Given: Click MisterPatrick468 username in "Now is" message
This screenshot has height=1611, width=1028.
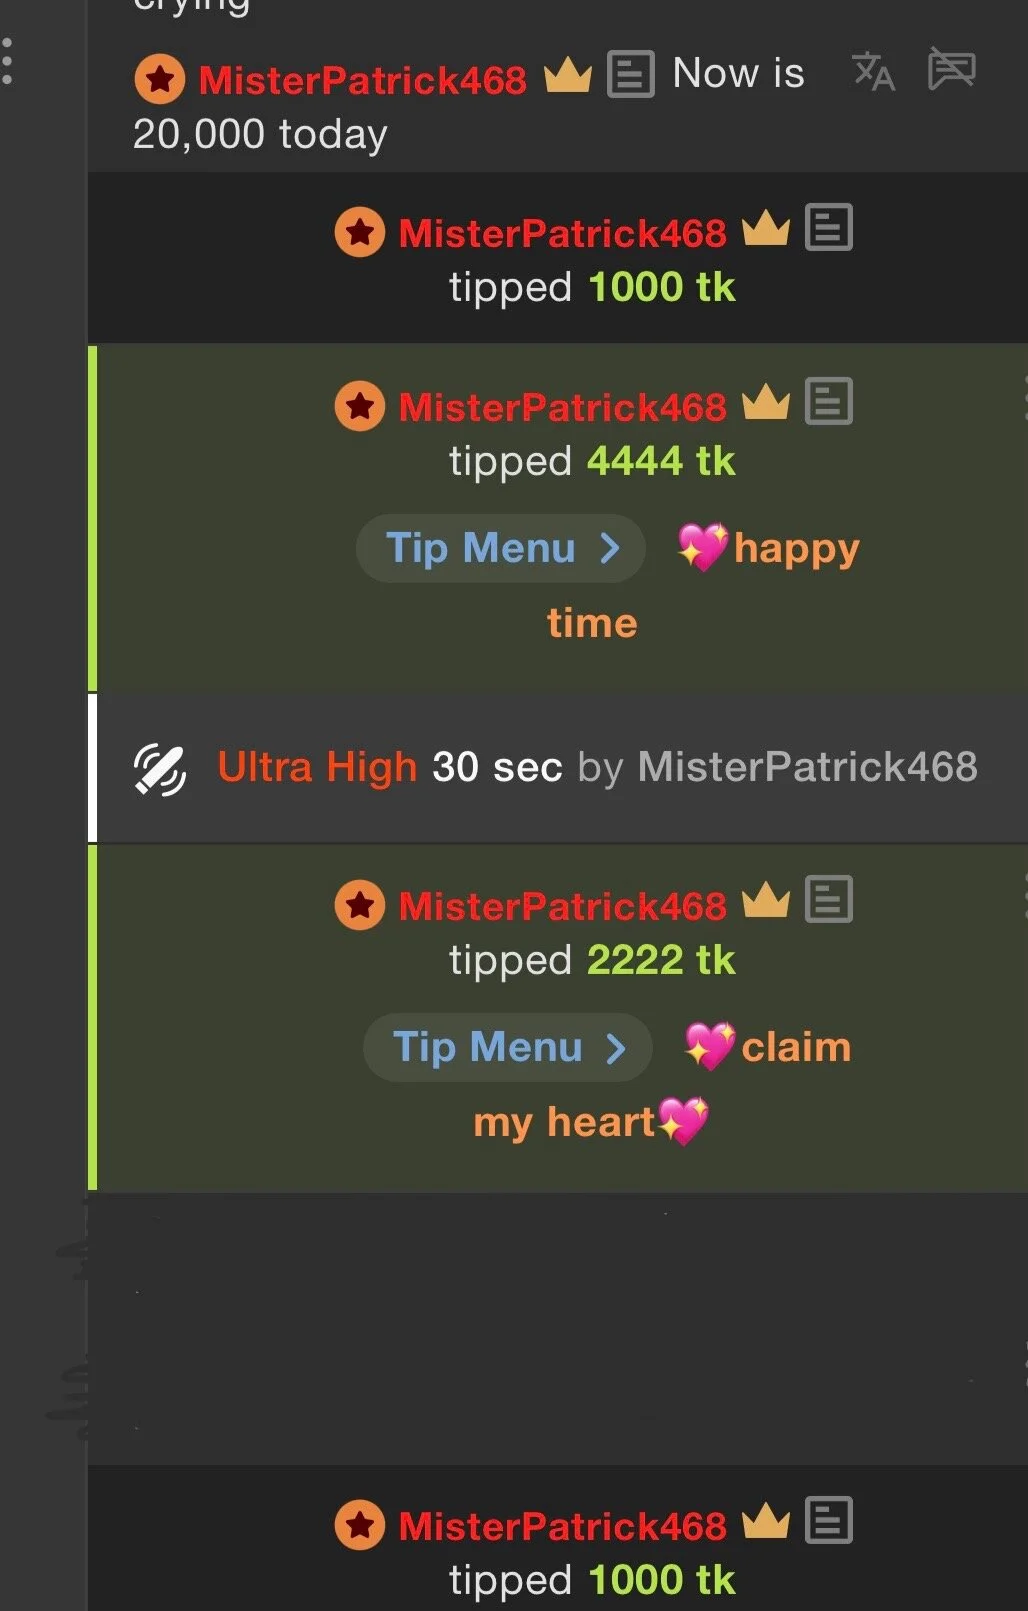Looking at the screenshot, I should (x=362, y=80).
